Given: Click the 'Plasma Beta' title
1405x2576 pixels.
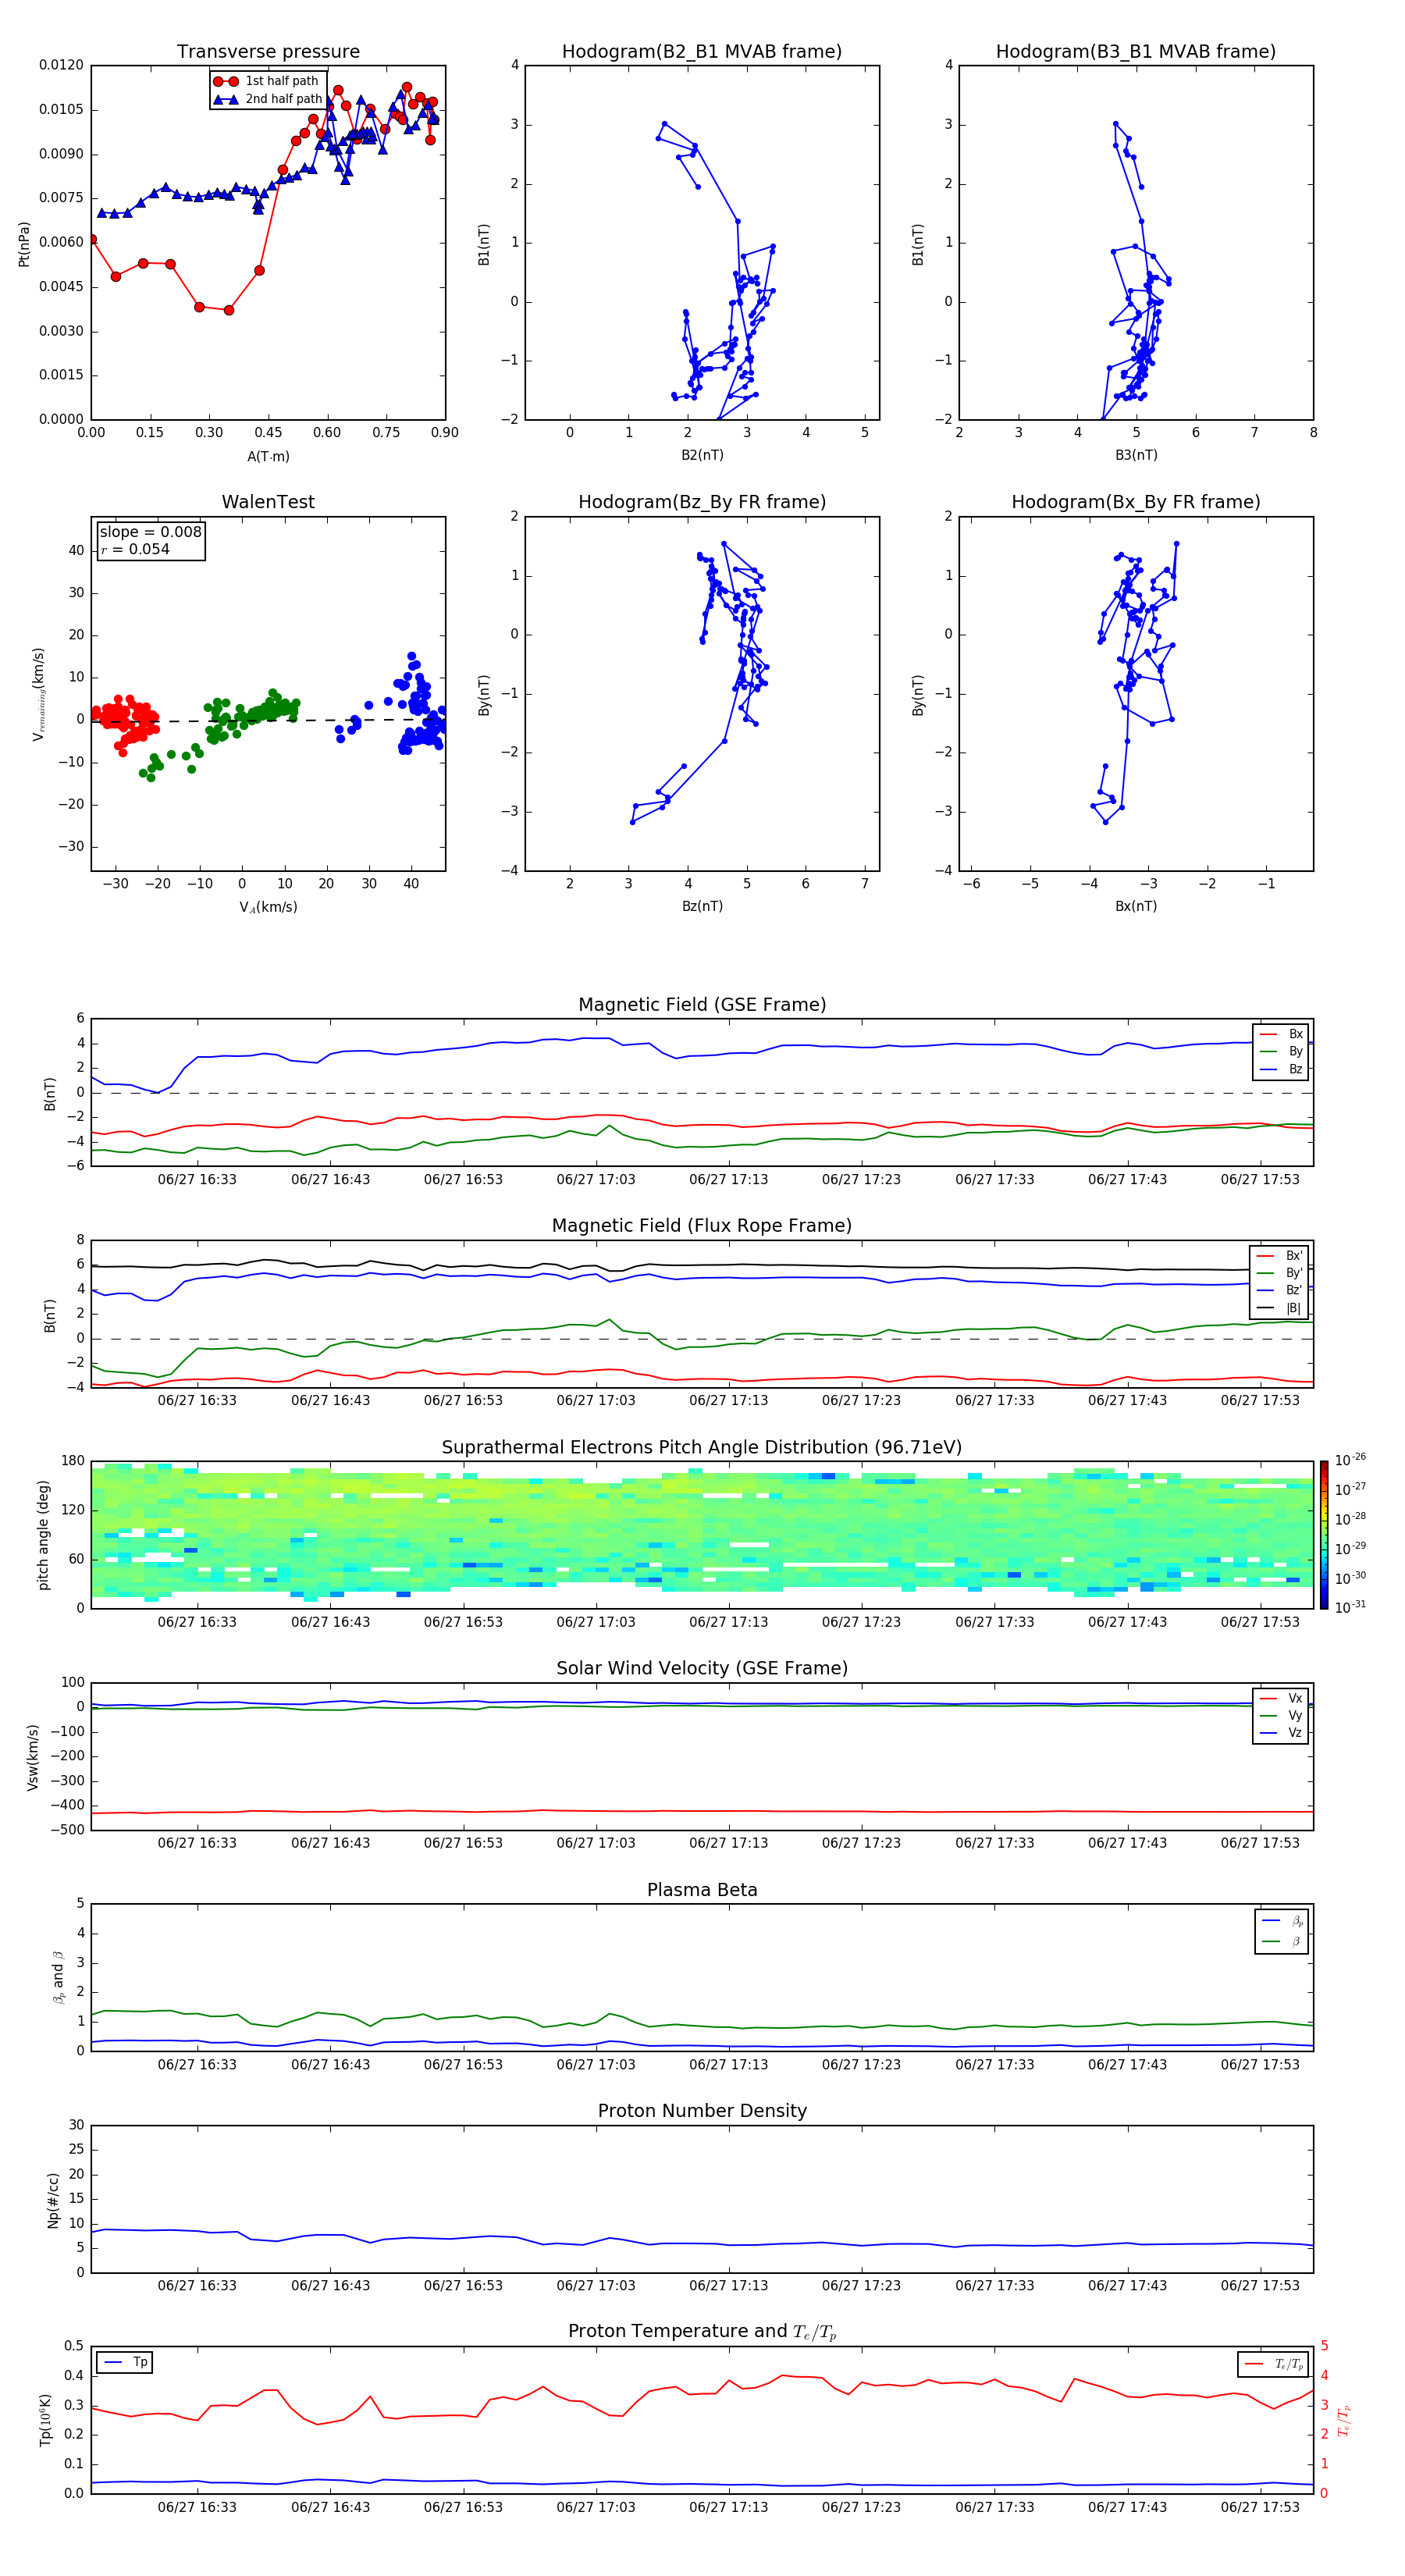Looking at the screenshot, I should (x=702, y=1890).
